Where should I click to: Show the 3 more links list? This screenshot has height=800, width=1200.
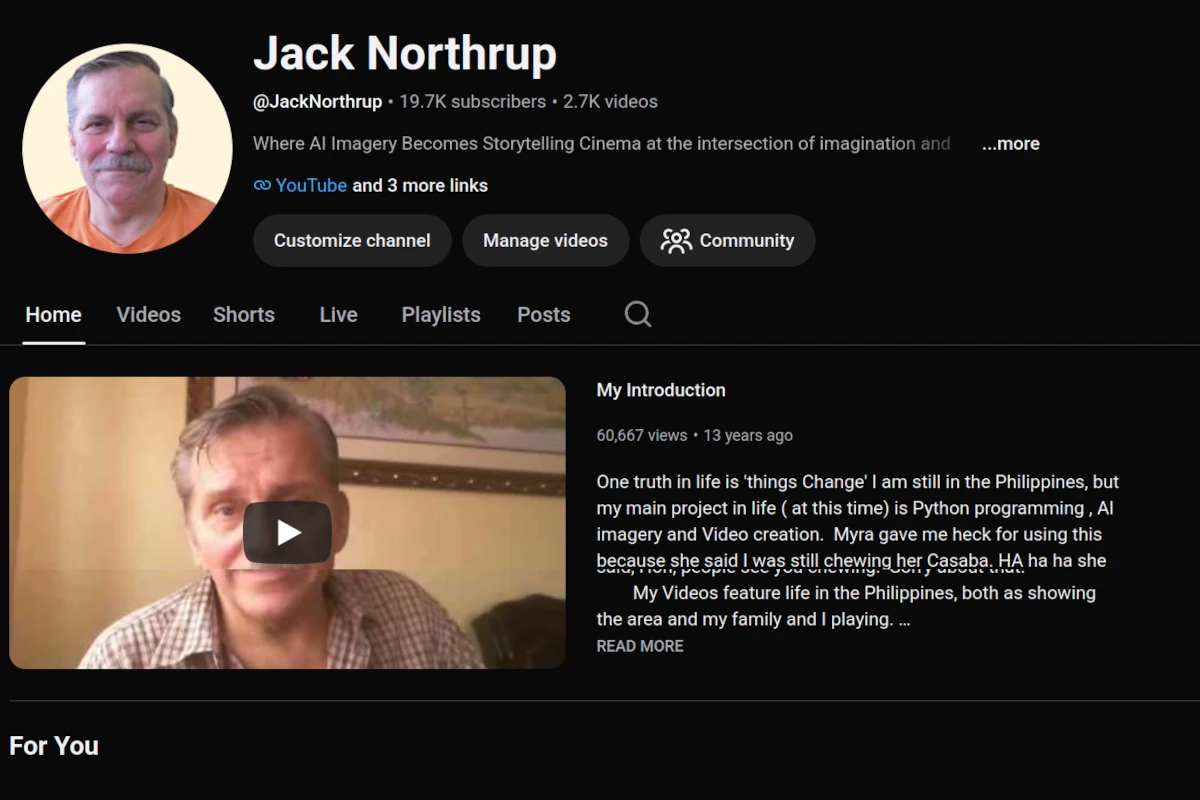click(420, 186)
